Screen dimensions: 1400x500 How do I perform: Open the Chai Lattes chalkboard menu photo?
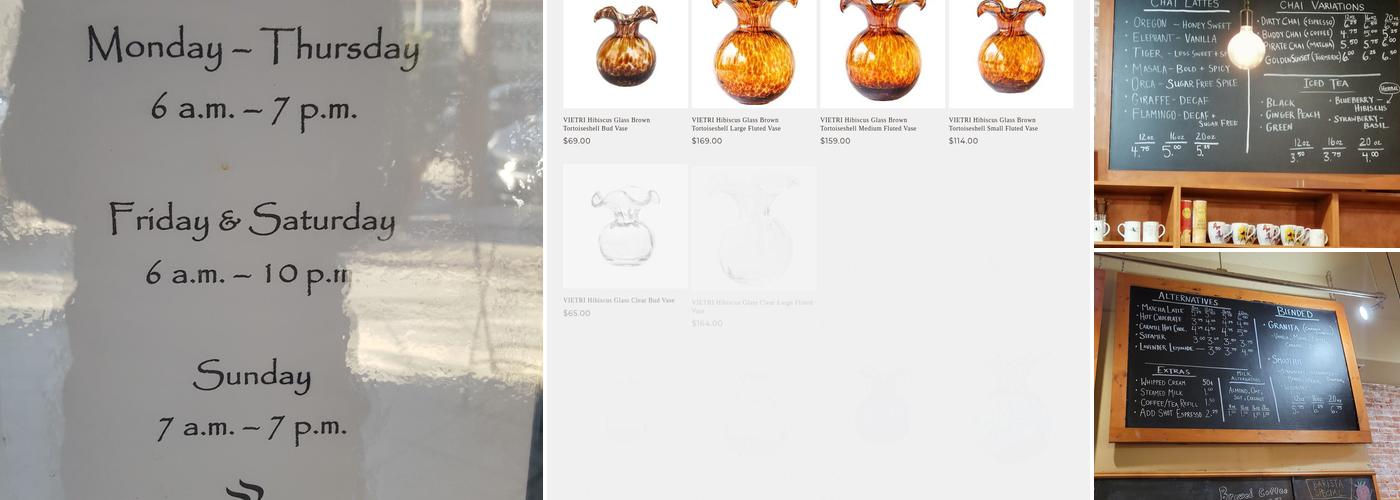point(1247,123)
